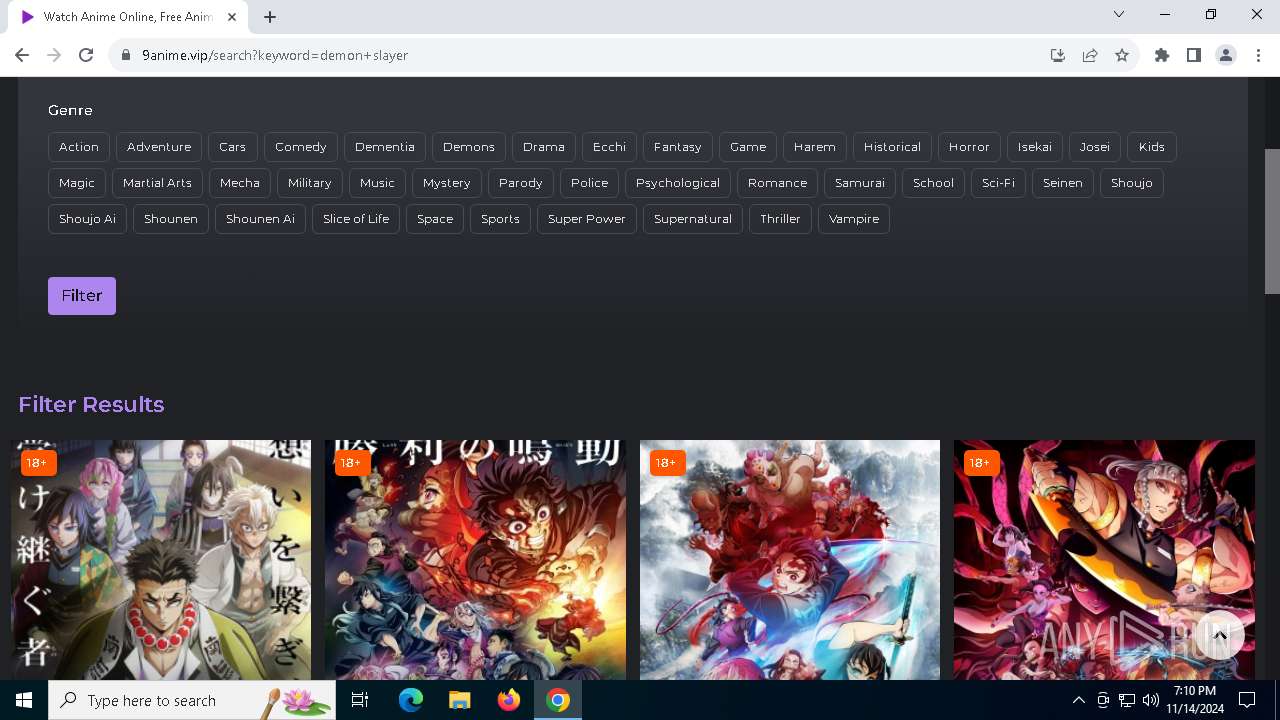Select the Vampire genre tag
Image resolution: width=1280 pixels, height=720 pixels.
pos(854,219)
